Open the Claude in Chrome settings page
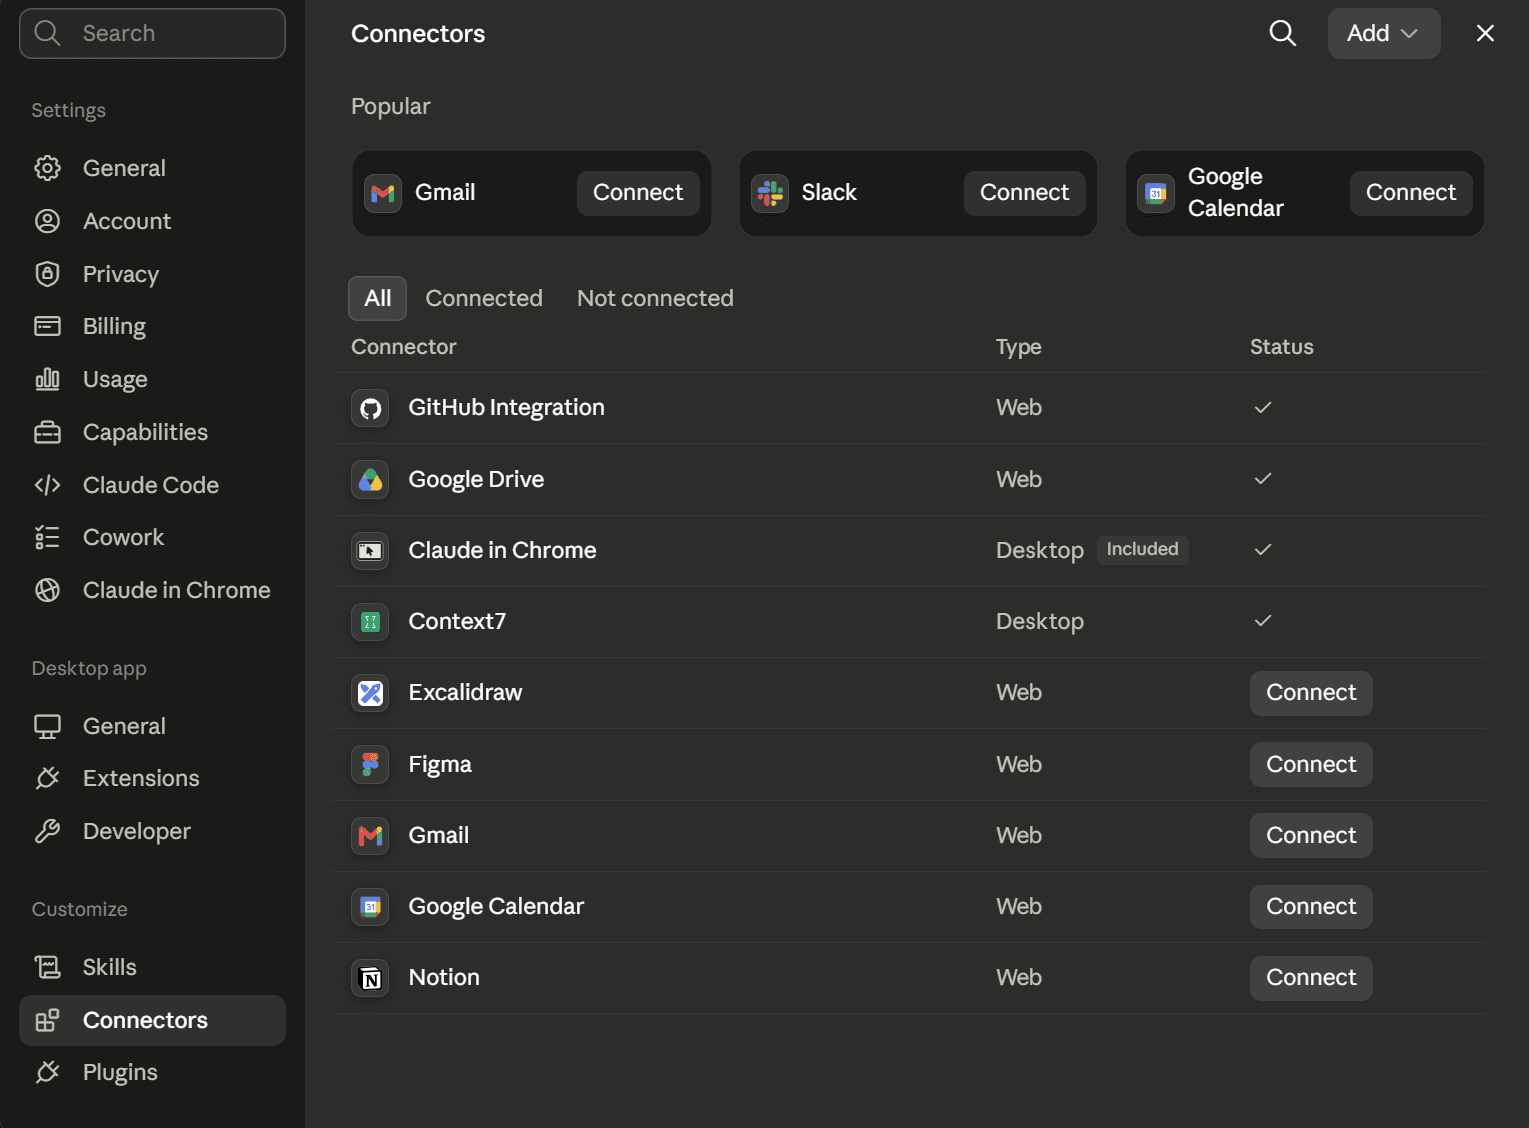The height and width of the screenshot is (1128, 1529). [152, 590]
